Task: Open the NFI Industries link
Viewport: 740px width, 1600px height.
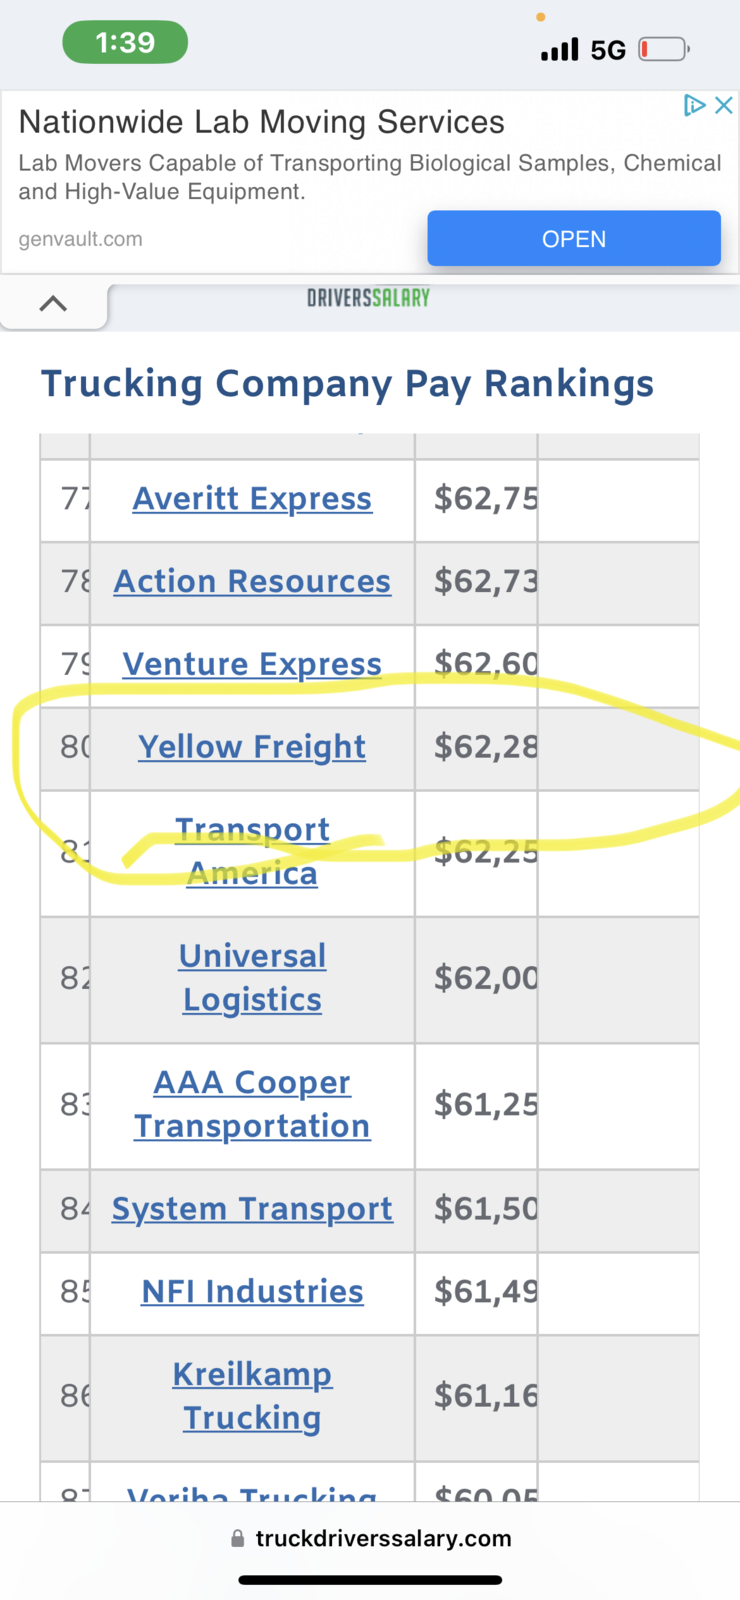Action: coord(252,1292)
